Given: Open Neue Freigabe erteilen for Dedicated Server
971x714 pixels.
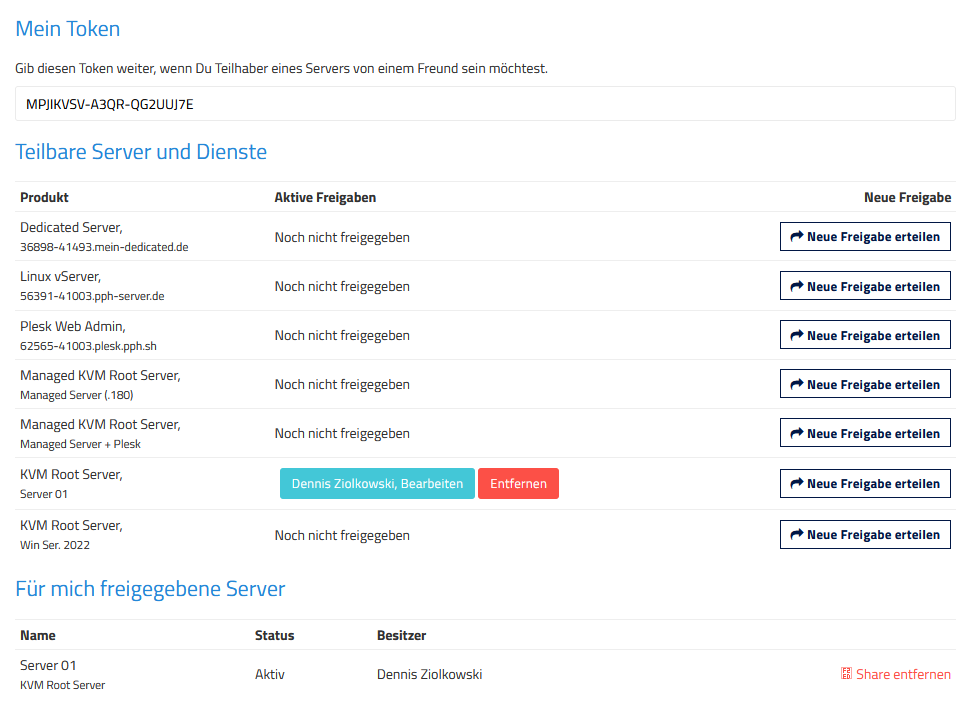Looking at the screenshot, I should [865, 237].
